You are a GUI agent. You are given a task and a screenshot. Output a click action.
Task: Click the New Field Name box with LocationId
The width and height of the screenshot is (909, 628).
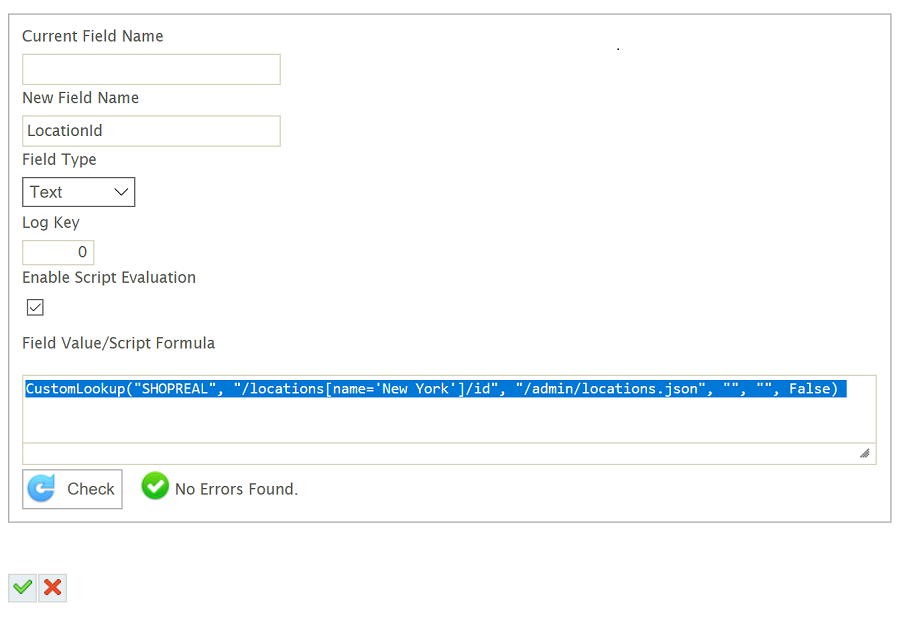pyautogui.click(x=151, y=131)
